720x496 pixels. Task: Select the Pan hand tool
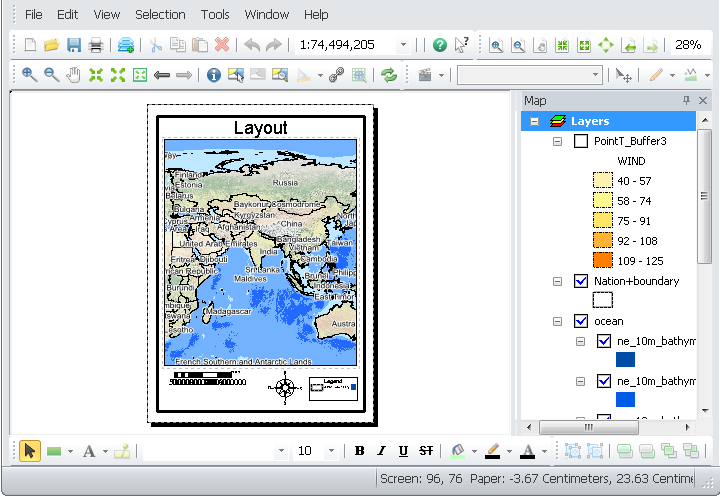click(x=73, y=75)
